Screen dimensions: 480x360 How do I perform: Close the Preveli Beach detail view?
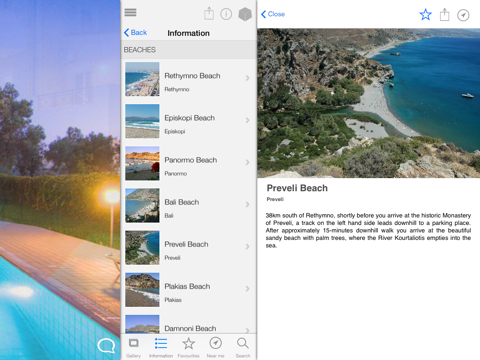(x=273, y=14)
